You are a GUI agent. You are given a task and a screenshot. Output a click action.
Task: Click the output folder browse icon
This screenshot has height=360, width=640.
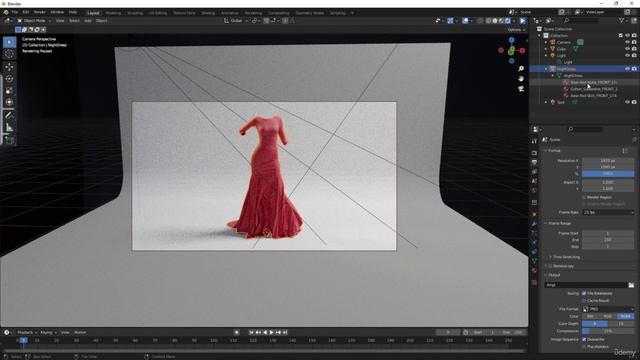coord(631,285)
